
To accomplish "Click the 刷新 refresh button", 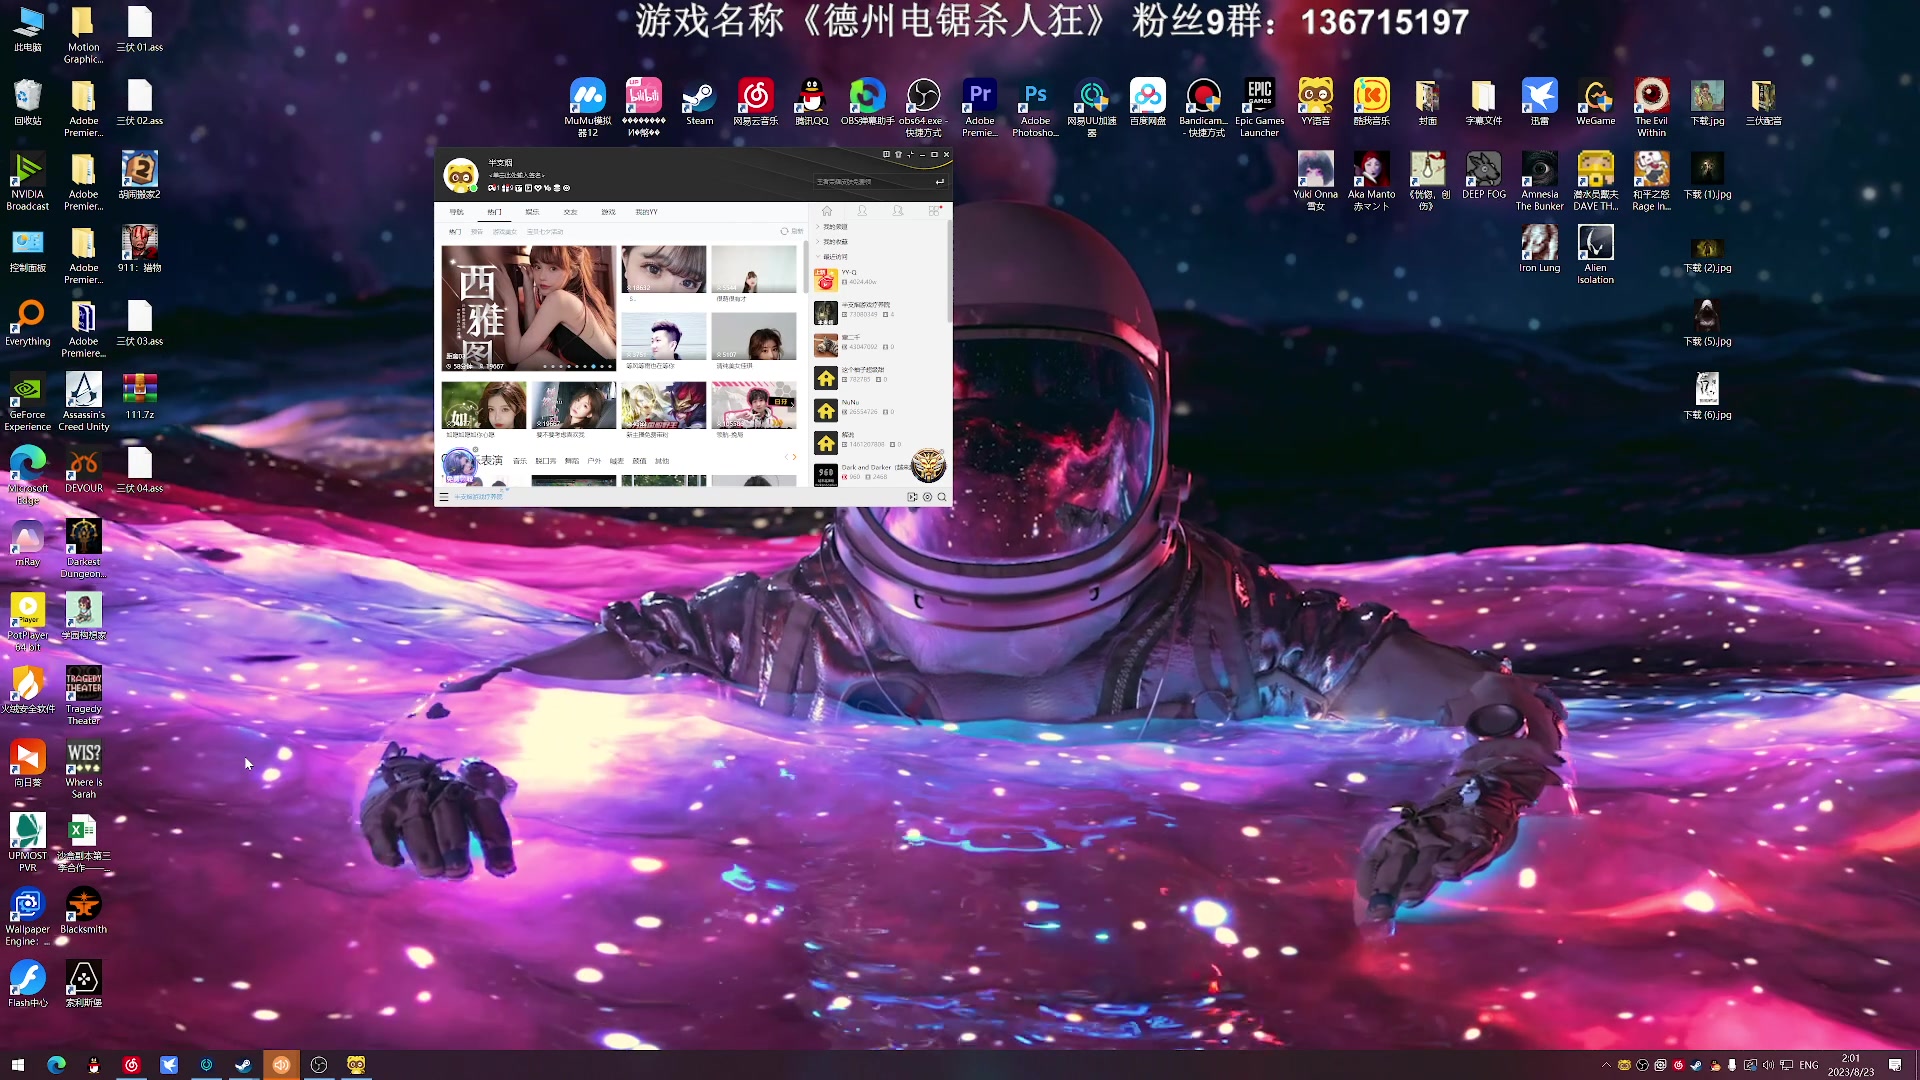I will pyautogui.click(x=792, y=231).
